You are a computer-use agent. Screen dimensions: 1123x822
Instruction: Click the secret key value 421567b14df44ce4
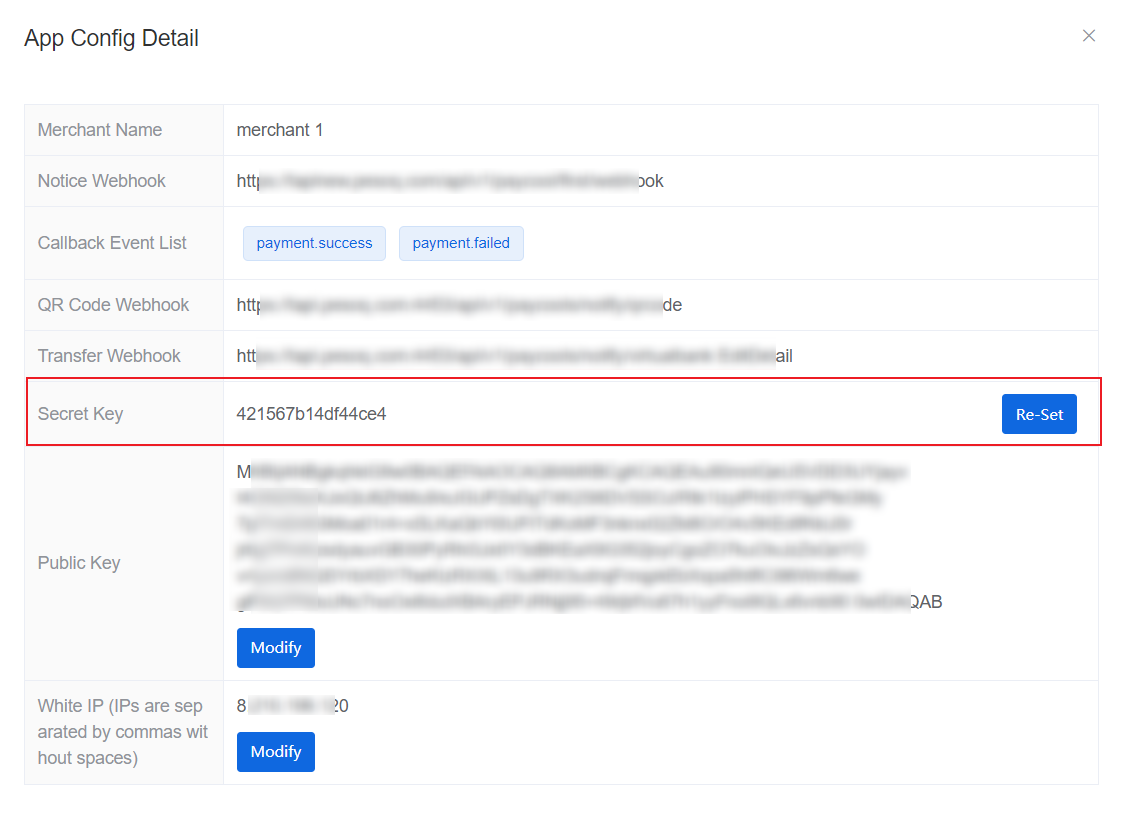(311, 414)
